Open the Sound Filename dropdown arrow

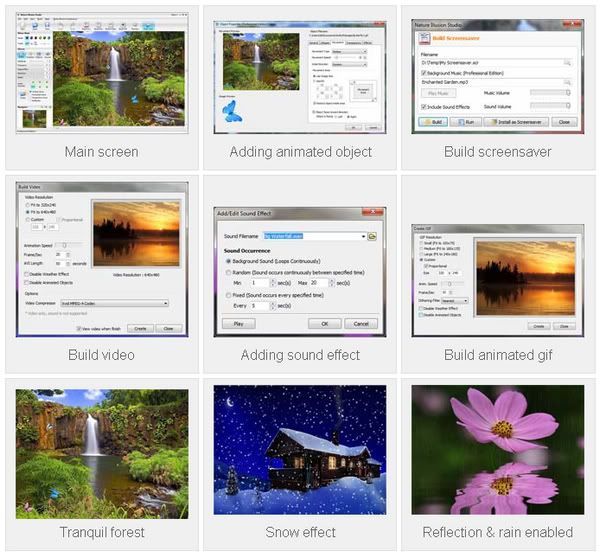[x=363, y=237]
